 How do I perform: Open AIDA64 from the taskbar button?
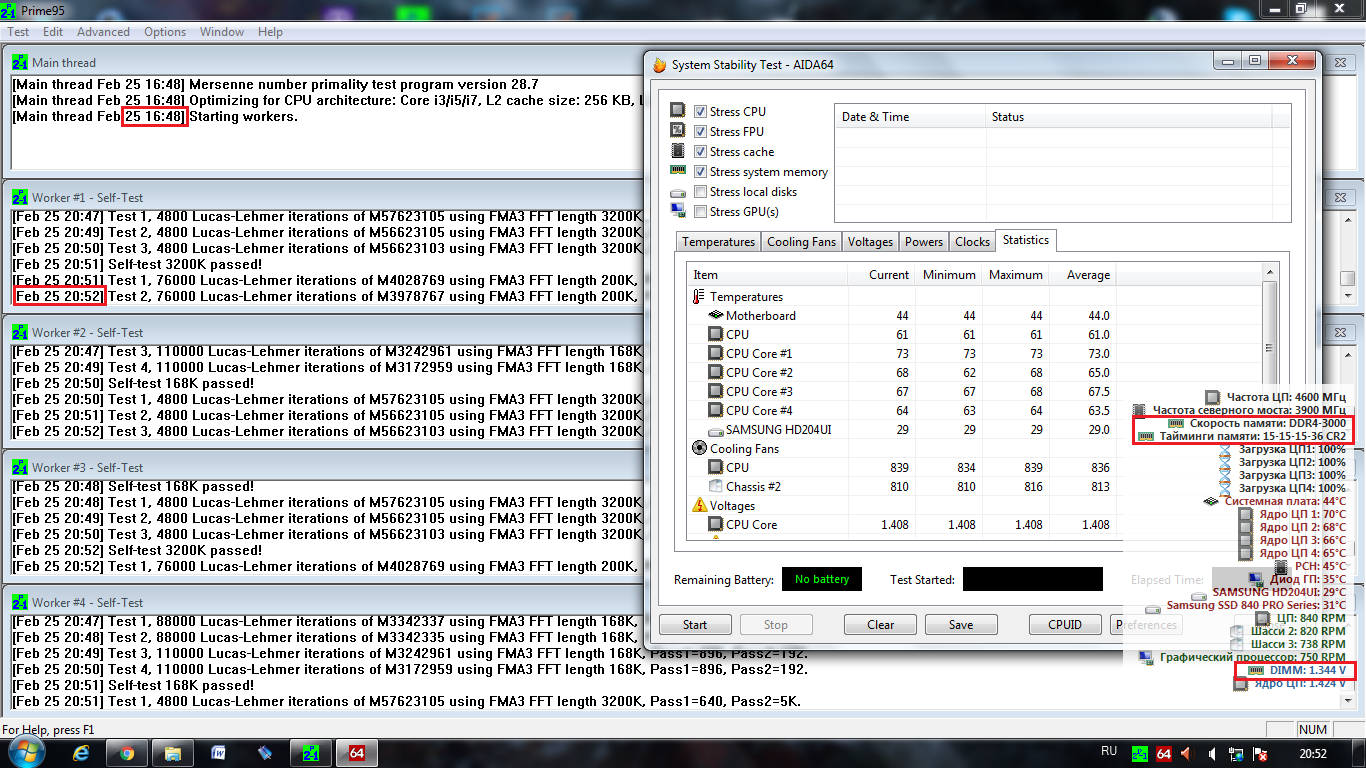click(x=356, y=752)
